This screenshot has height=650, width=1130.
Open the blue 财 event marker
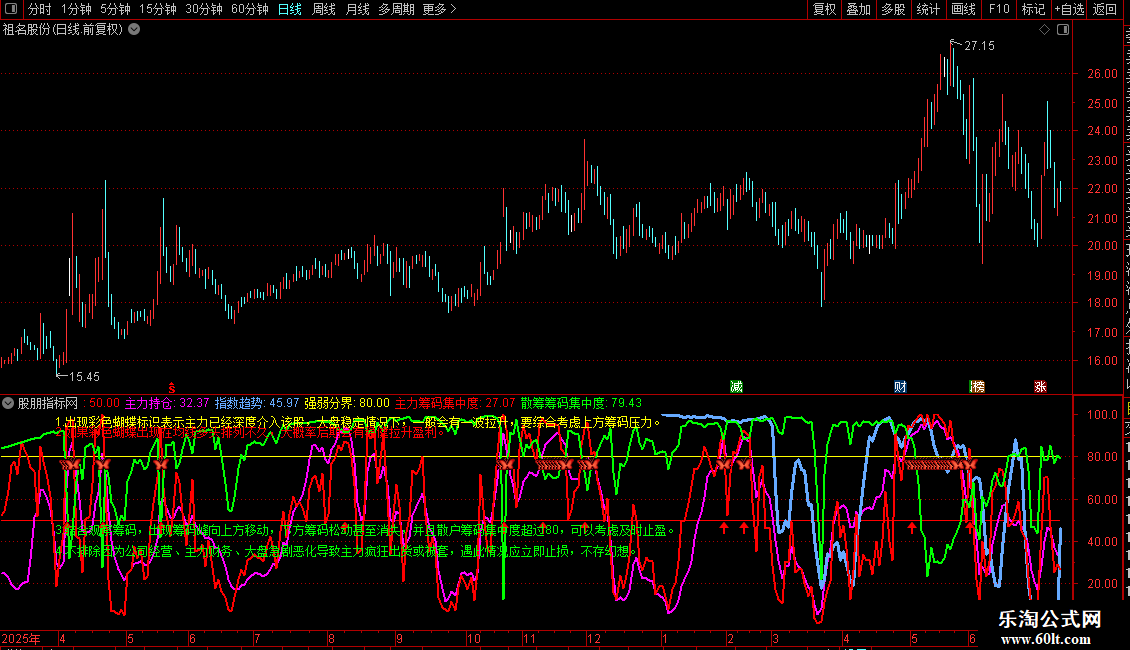pyautogui.click(x=900, y=387)
